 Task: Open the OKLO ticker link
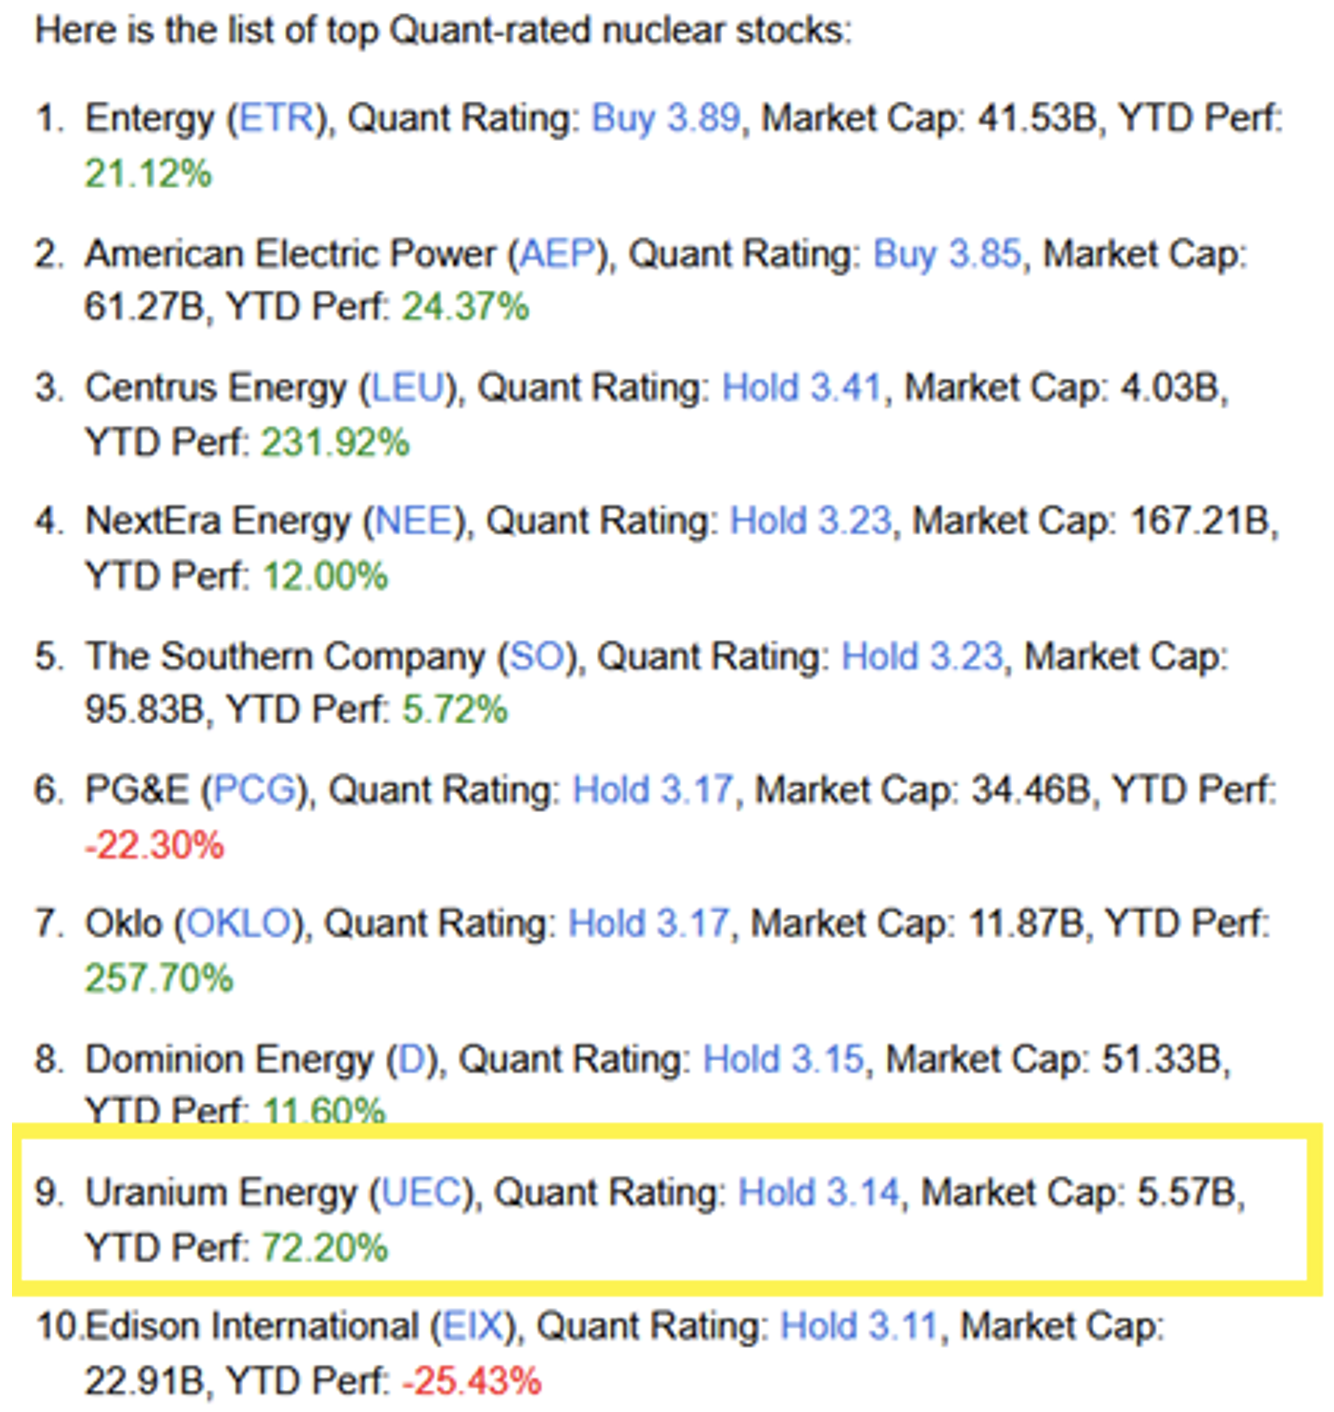coord(239,924)
